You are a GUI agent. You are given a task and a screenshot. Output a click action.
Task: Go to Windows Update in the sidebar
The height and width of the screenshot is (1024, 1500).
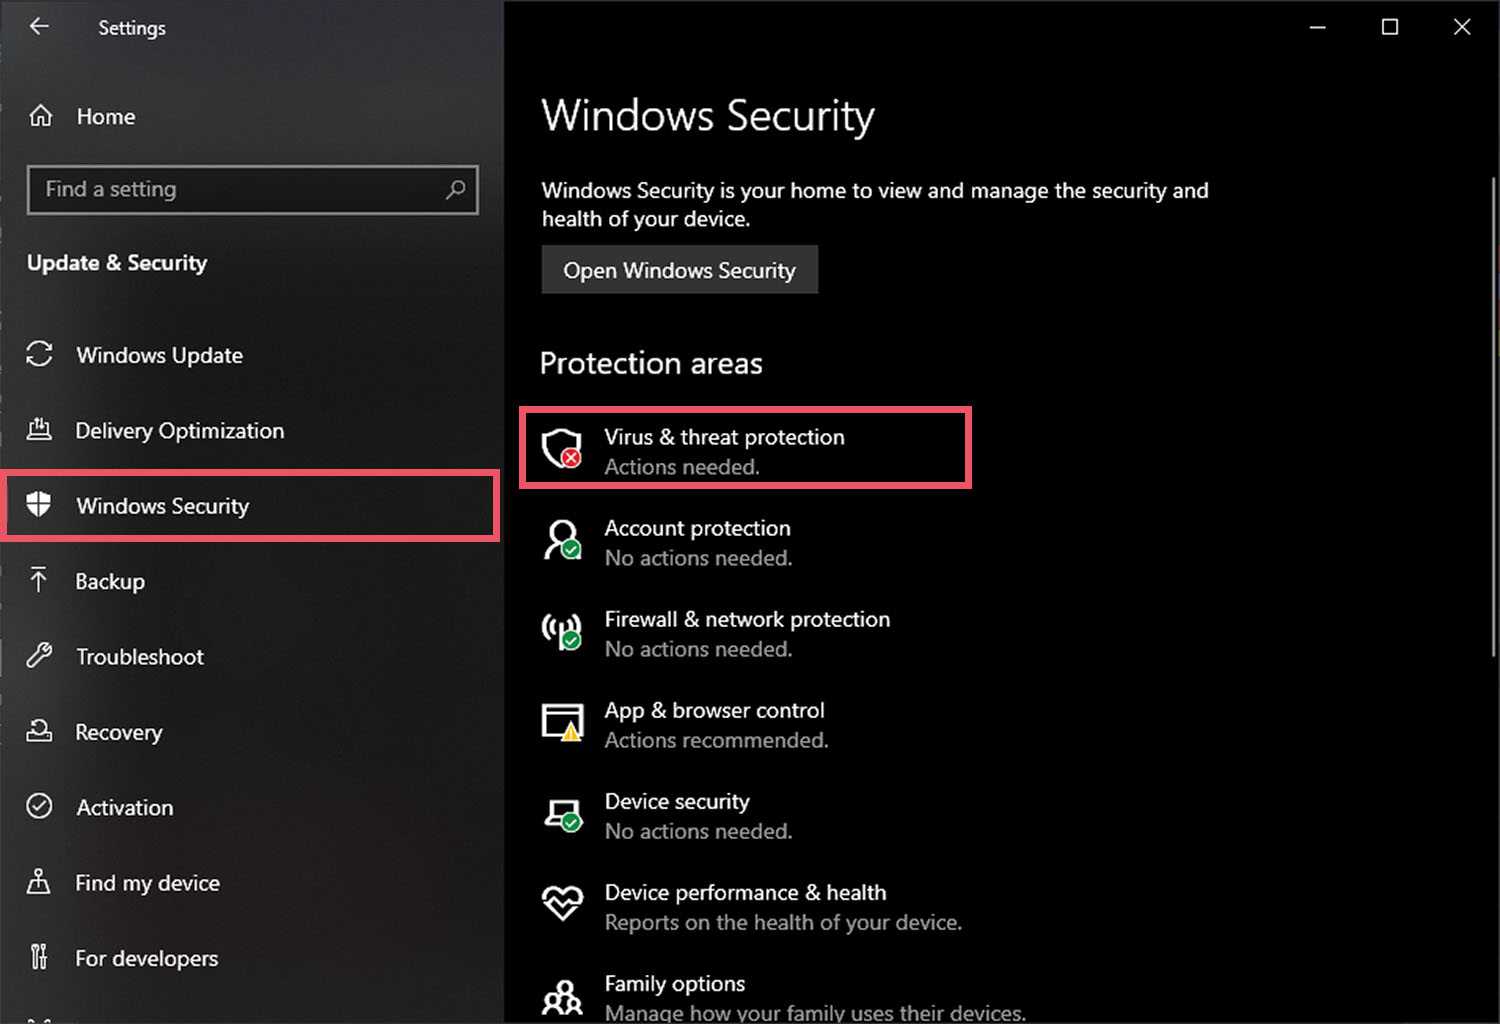pos(159,355)
